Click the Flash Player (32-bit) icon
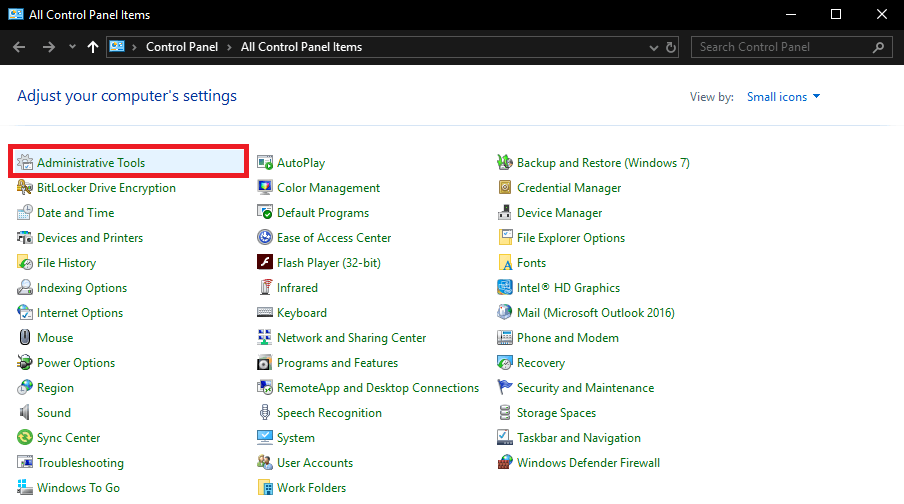904x504 pixels. pos(265,263)
